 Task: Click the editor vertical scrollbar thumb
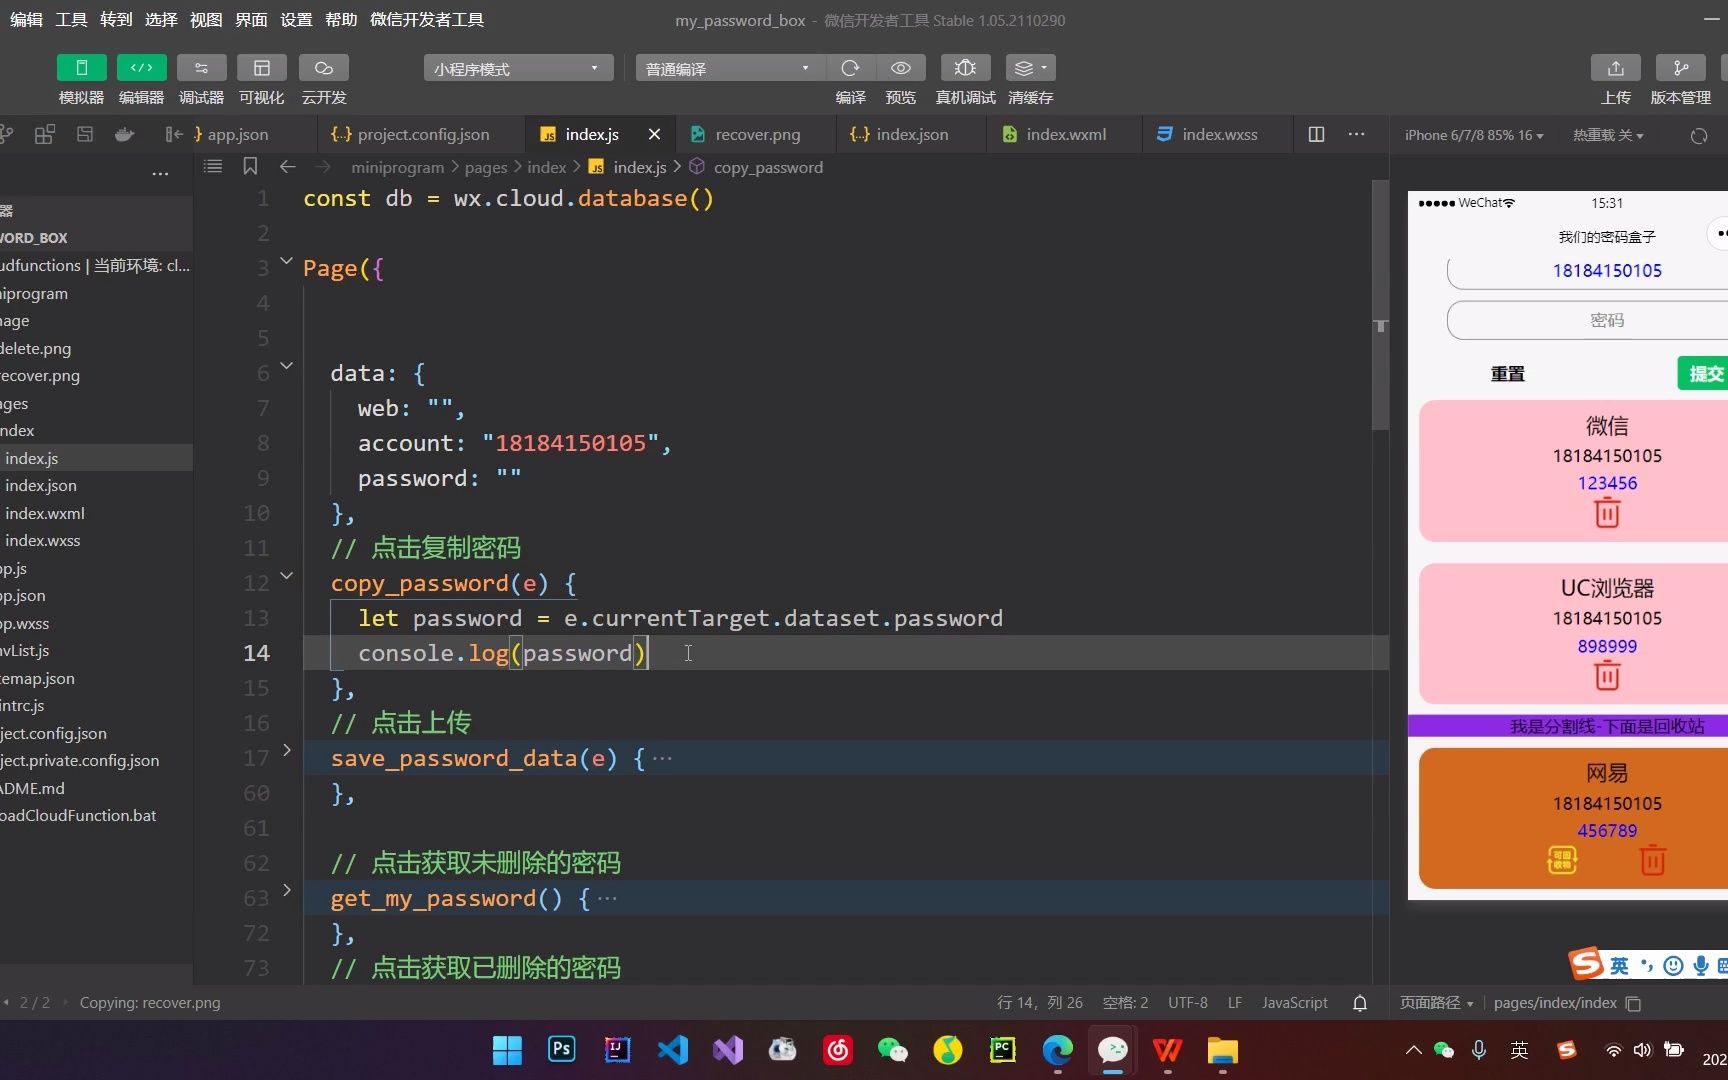1380,305
